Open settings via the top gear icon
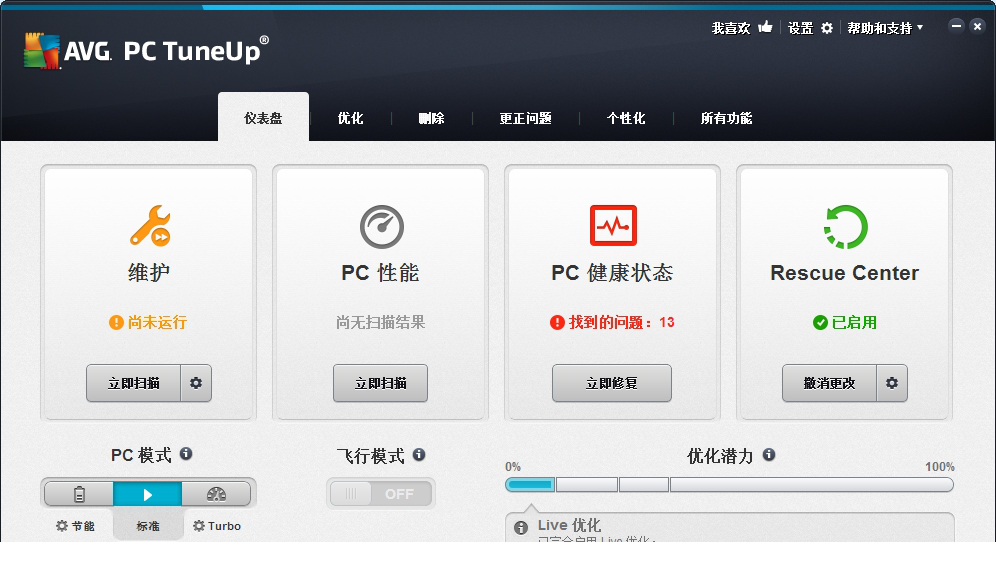Image resolution: width=996 pixels, height=563 pixels. click(x=826, y=28)
